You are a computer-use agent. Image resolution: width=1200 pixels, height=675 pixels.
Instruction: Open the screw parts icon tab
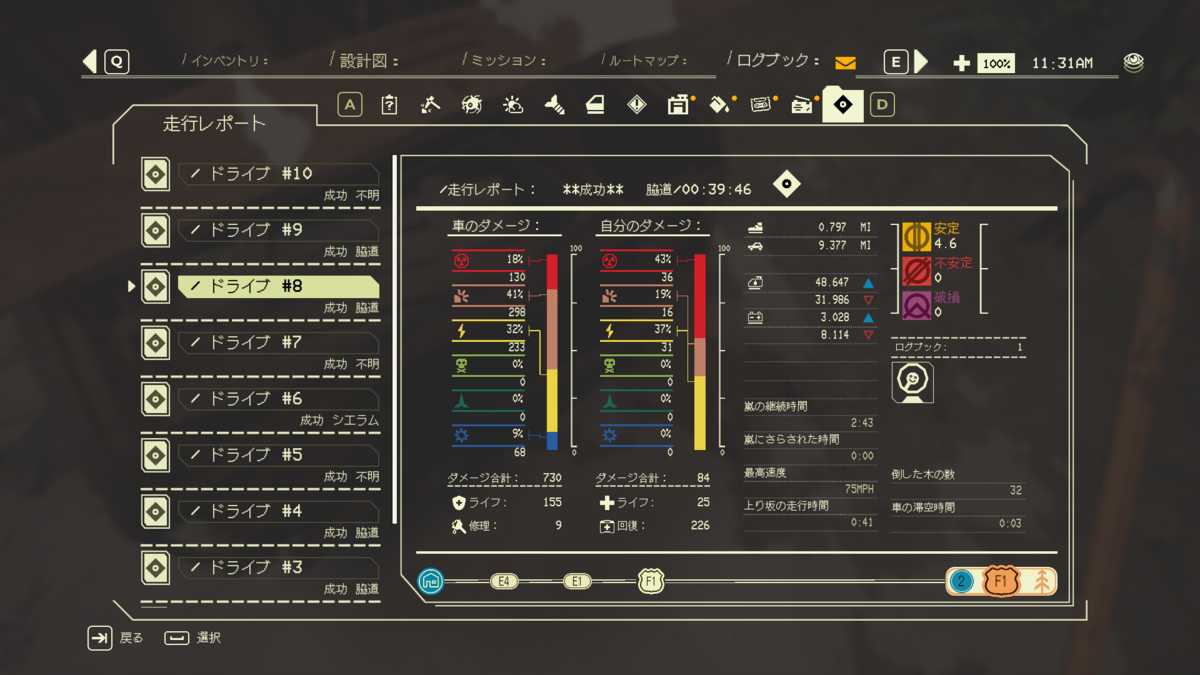point(554,104)
